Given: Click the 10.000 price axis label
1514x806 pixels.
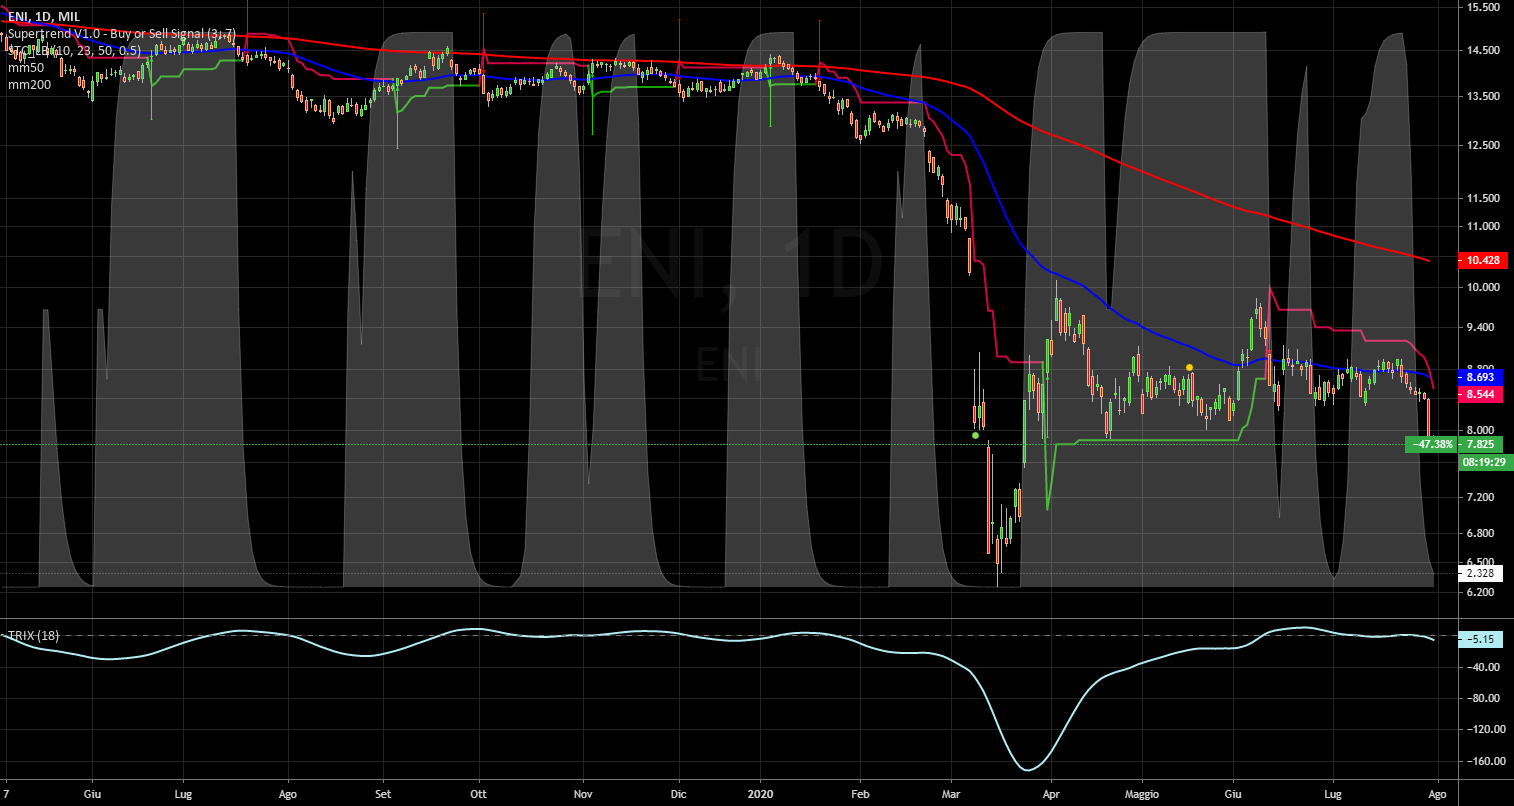Looking at the screenshot, I should click(1483, 287).
